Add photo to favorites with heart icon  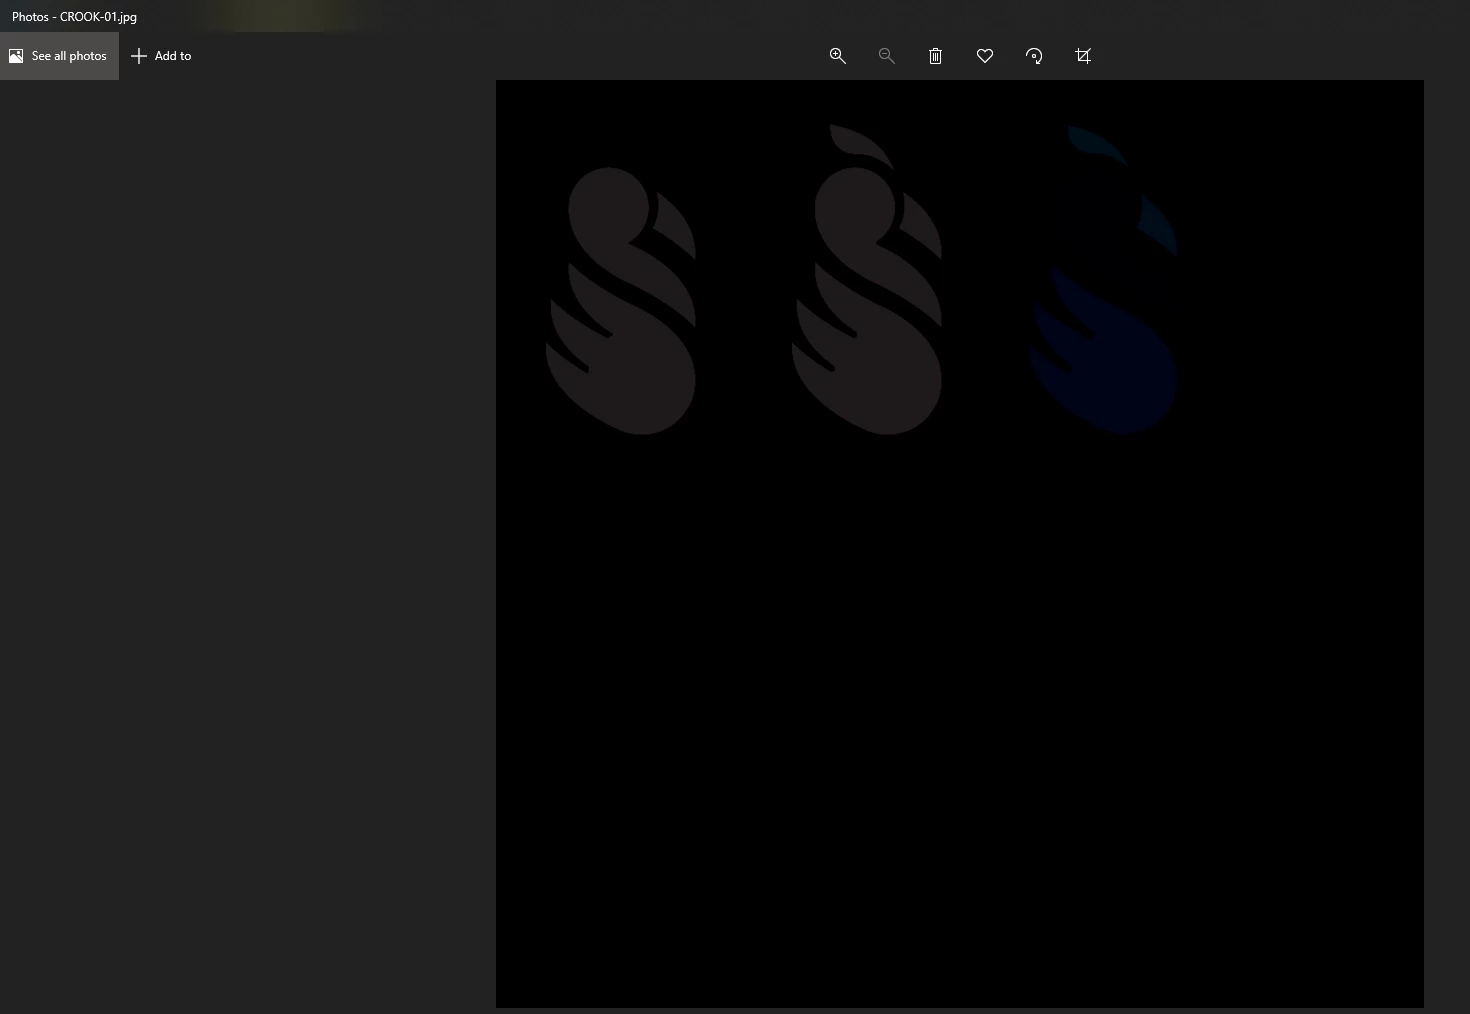(x=985, y=56)
